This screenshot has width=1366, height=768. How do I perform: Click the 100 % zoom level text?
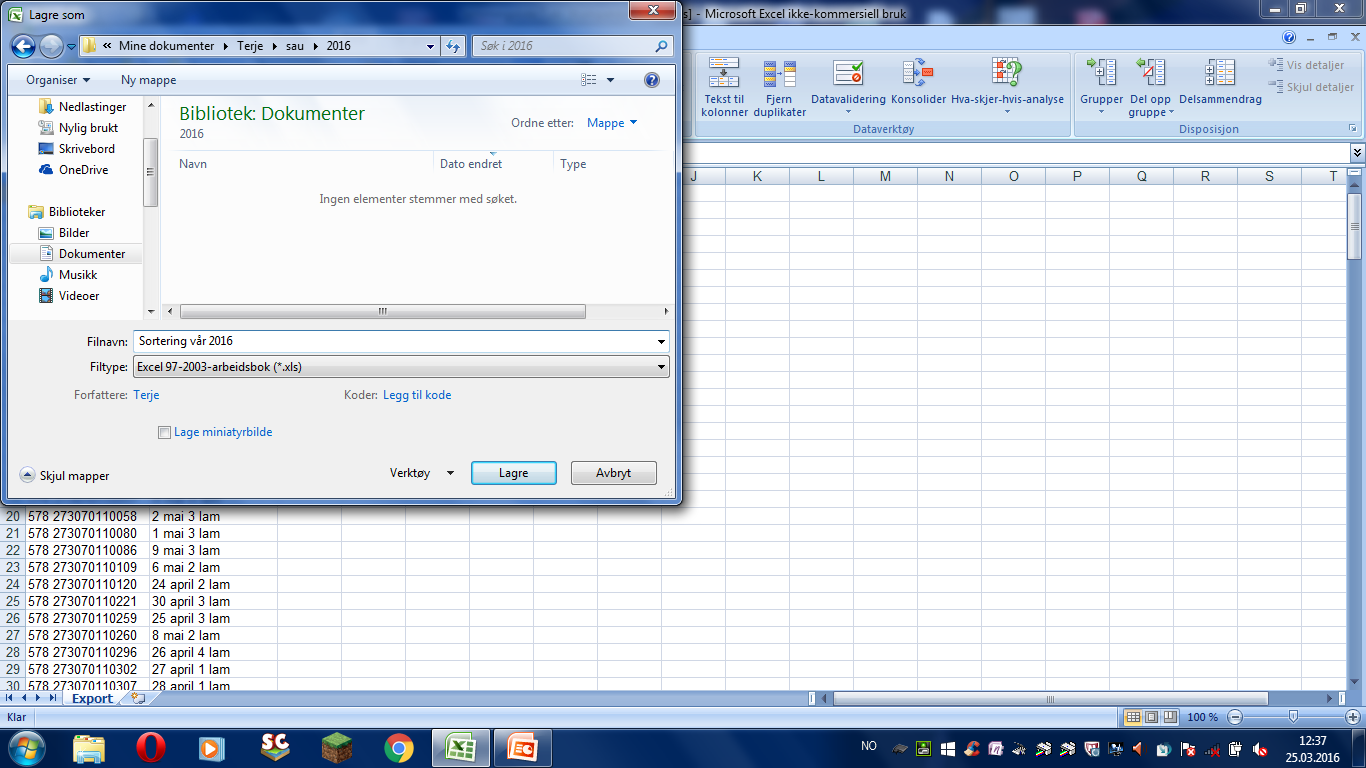pos(1202,717)
